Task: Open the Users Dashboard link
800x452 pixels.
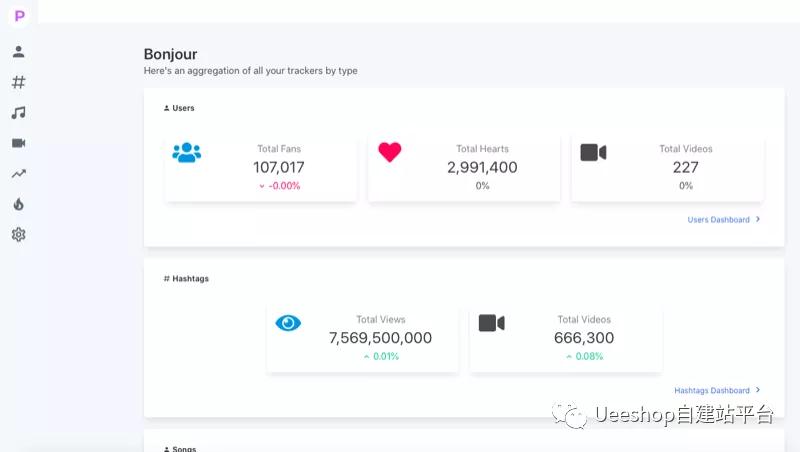Action: point(718,220)
